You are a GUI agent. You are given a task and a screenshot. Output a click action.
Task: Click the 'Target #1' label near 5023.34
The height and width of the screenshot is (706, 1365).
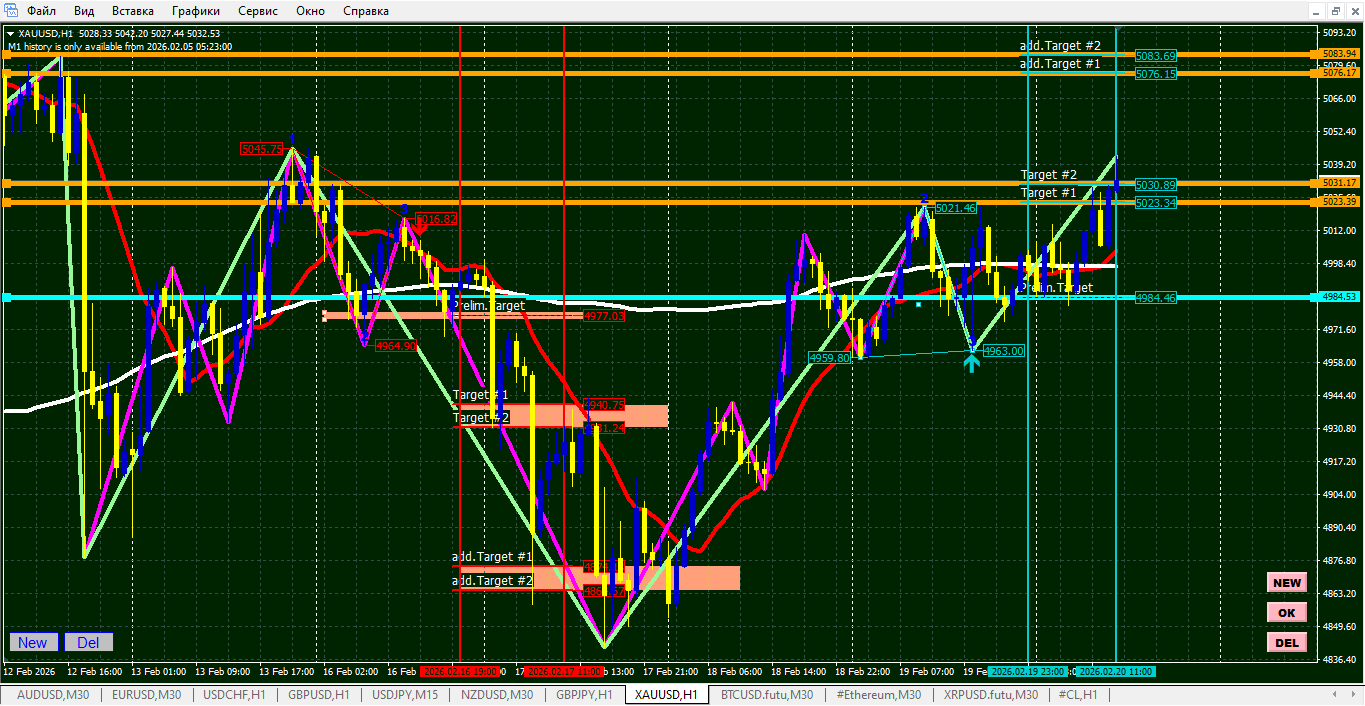click(x=1049, y=193)
